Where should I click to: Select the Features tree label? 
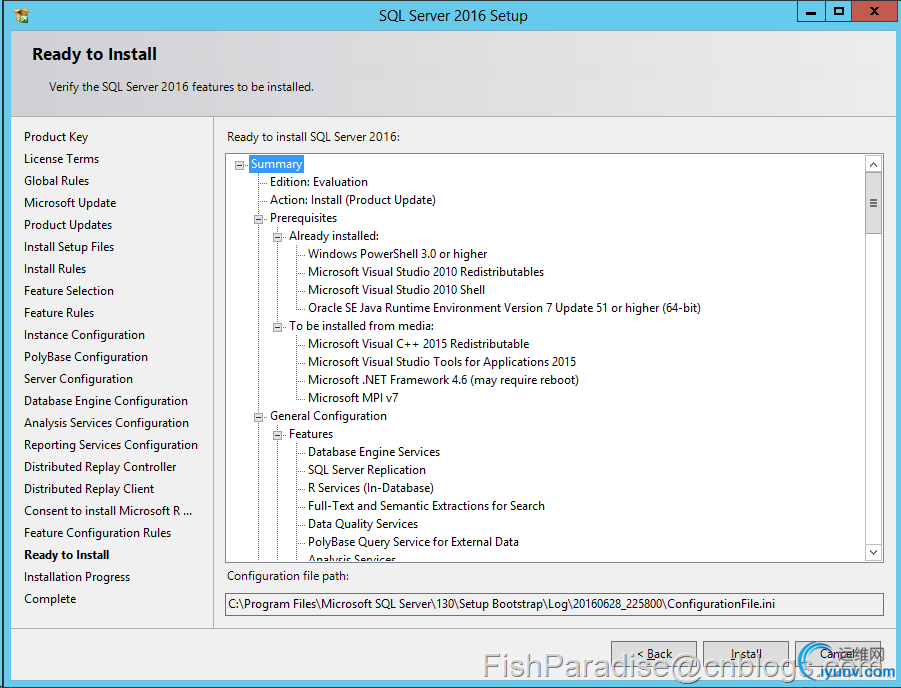(x=311, y=434)
